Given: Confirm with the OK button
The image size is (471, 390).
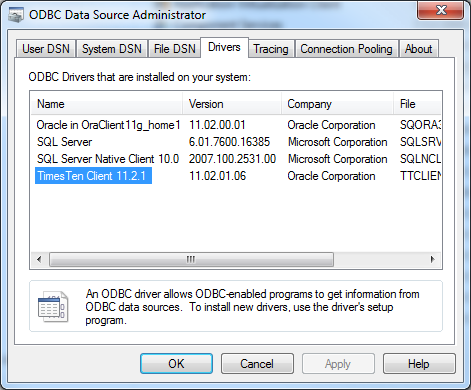Looking at the screenshot, I should (x=176, y=364).
